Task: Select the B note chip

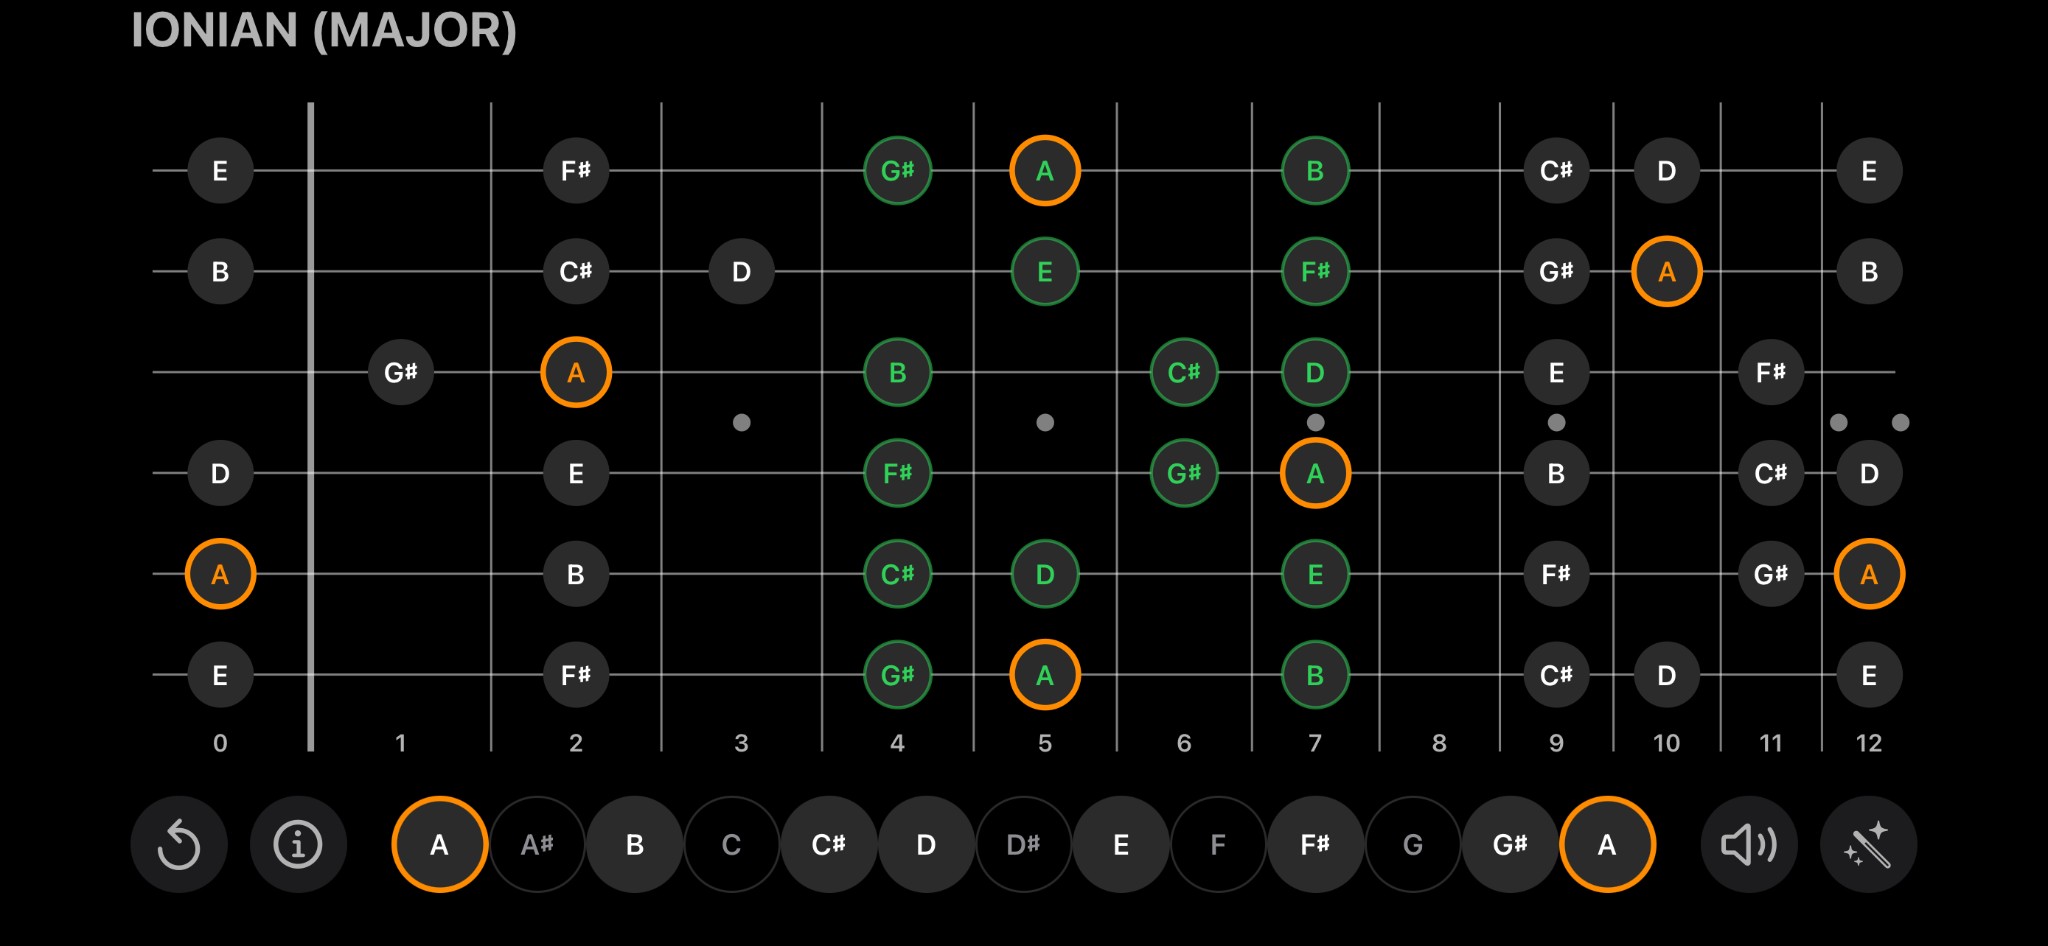Action: [634, 843]
